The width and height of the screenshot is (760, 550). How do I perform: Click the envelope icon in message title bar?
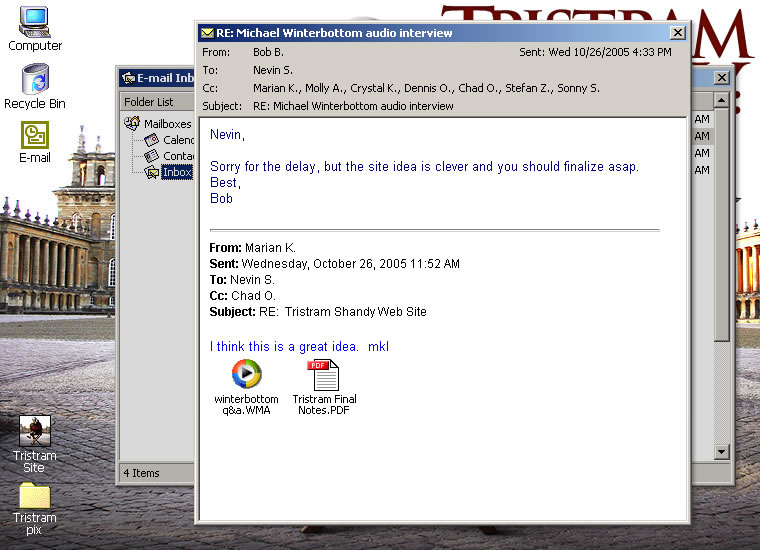tap(207, 33)
